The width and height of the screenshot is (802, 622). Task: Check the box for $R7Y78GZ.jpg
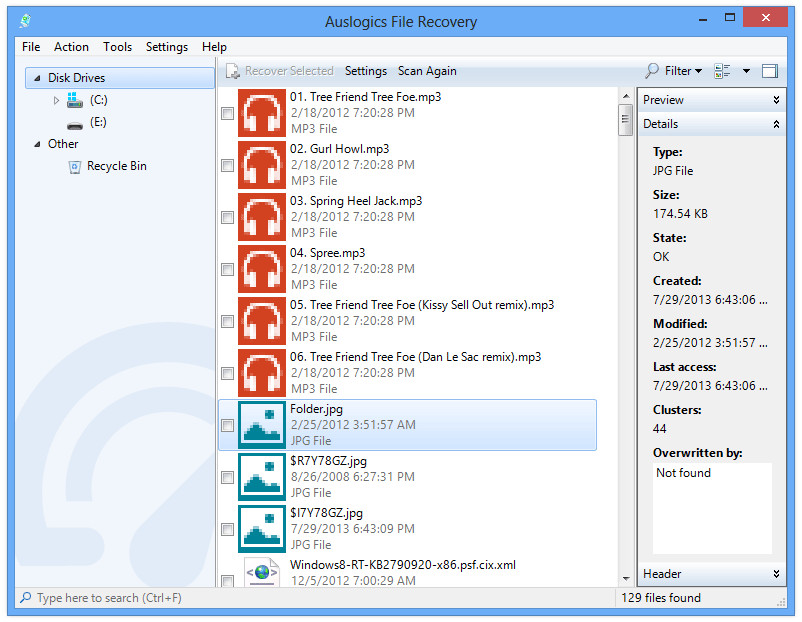[x=228, y=477]
